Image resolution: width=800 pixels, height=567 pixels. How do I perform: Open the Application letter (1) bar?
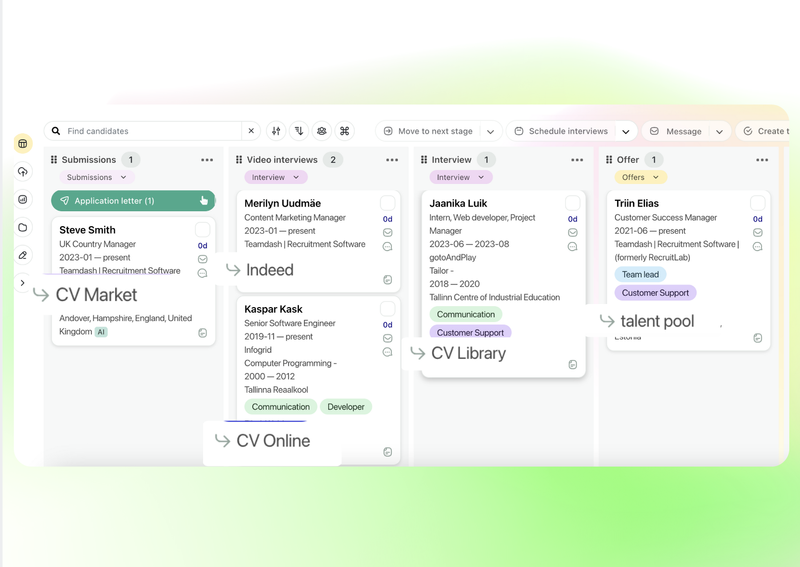(133, 201)
